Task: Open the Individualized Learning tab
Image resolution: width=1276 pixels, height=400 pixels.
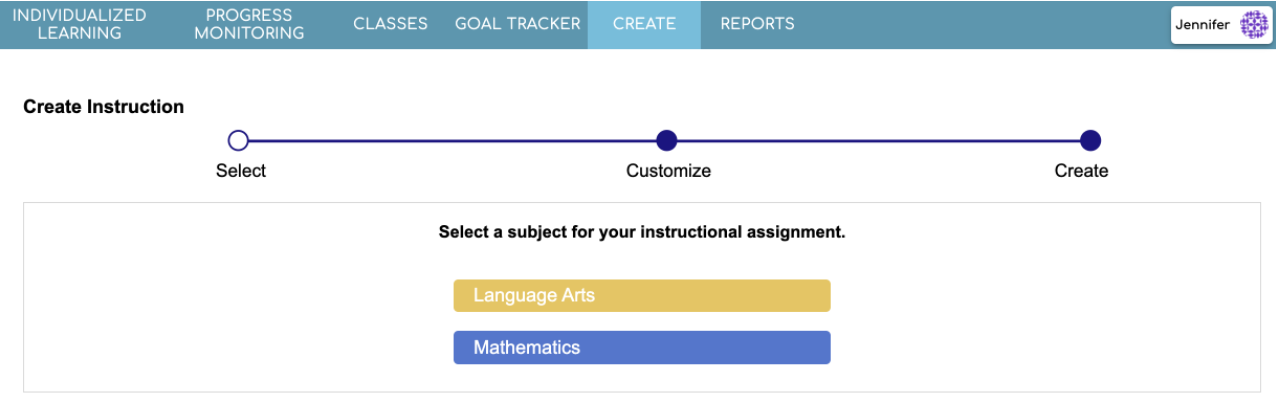Action: click(x=79, y=24)
